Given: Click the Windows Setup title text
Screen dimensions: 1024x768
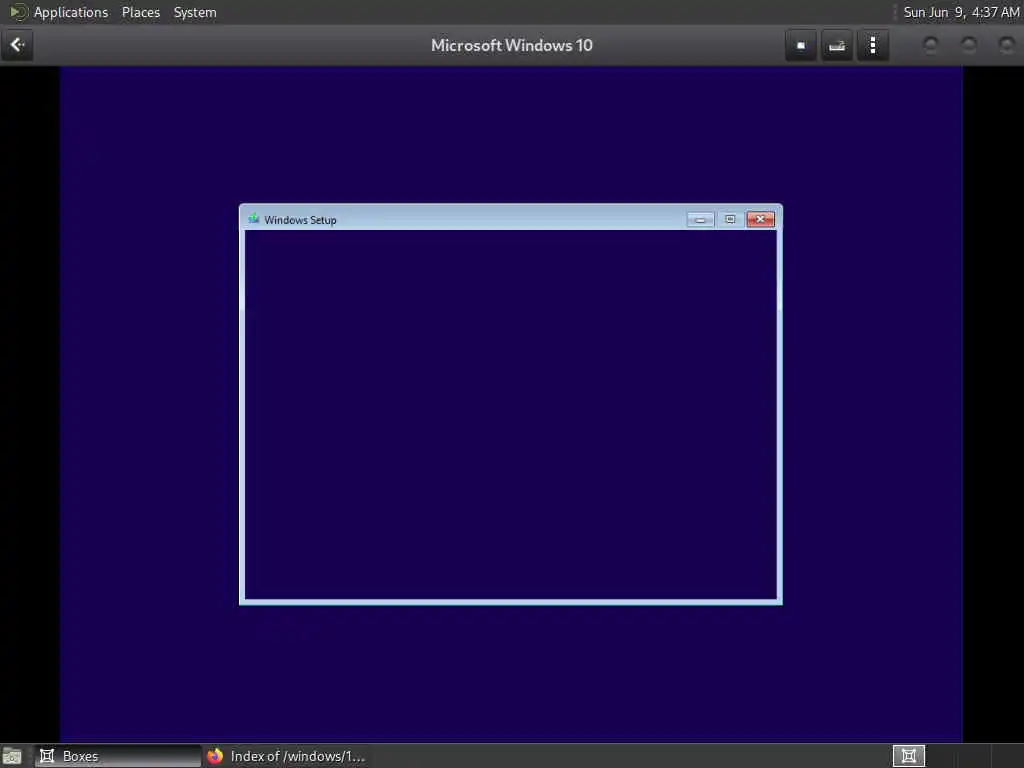Looking at the screenshot, I should (x=300, y=220).
